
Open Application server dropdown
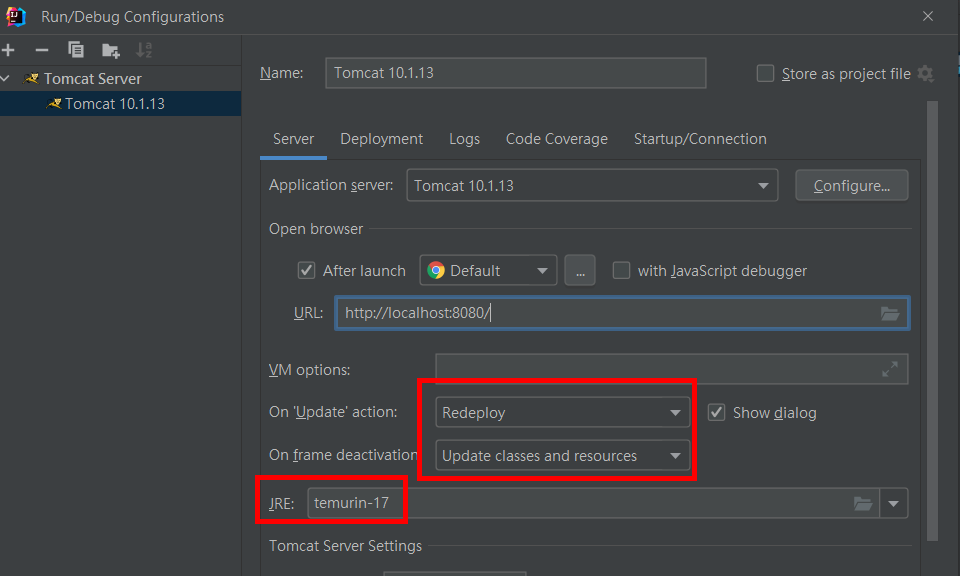[592, 185]
